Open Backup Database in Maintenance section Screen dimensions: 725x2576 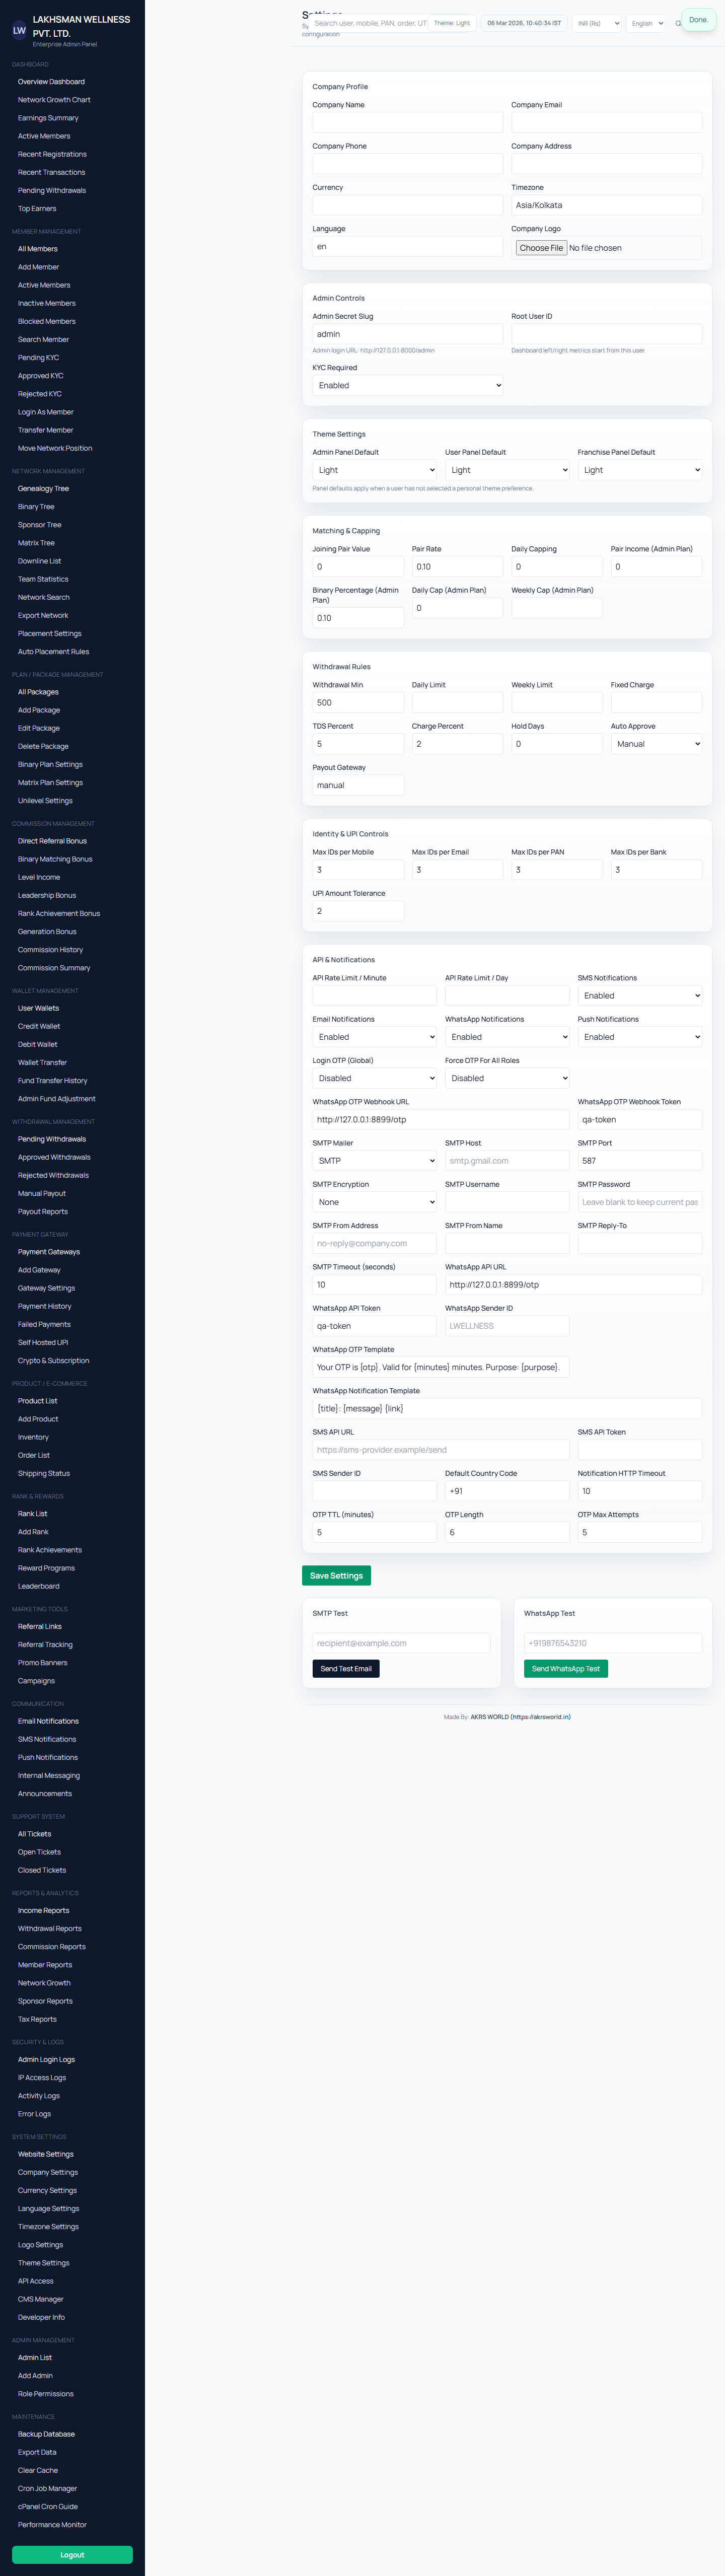click(46, 2434)
